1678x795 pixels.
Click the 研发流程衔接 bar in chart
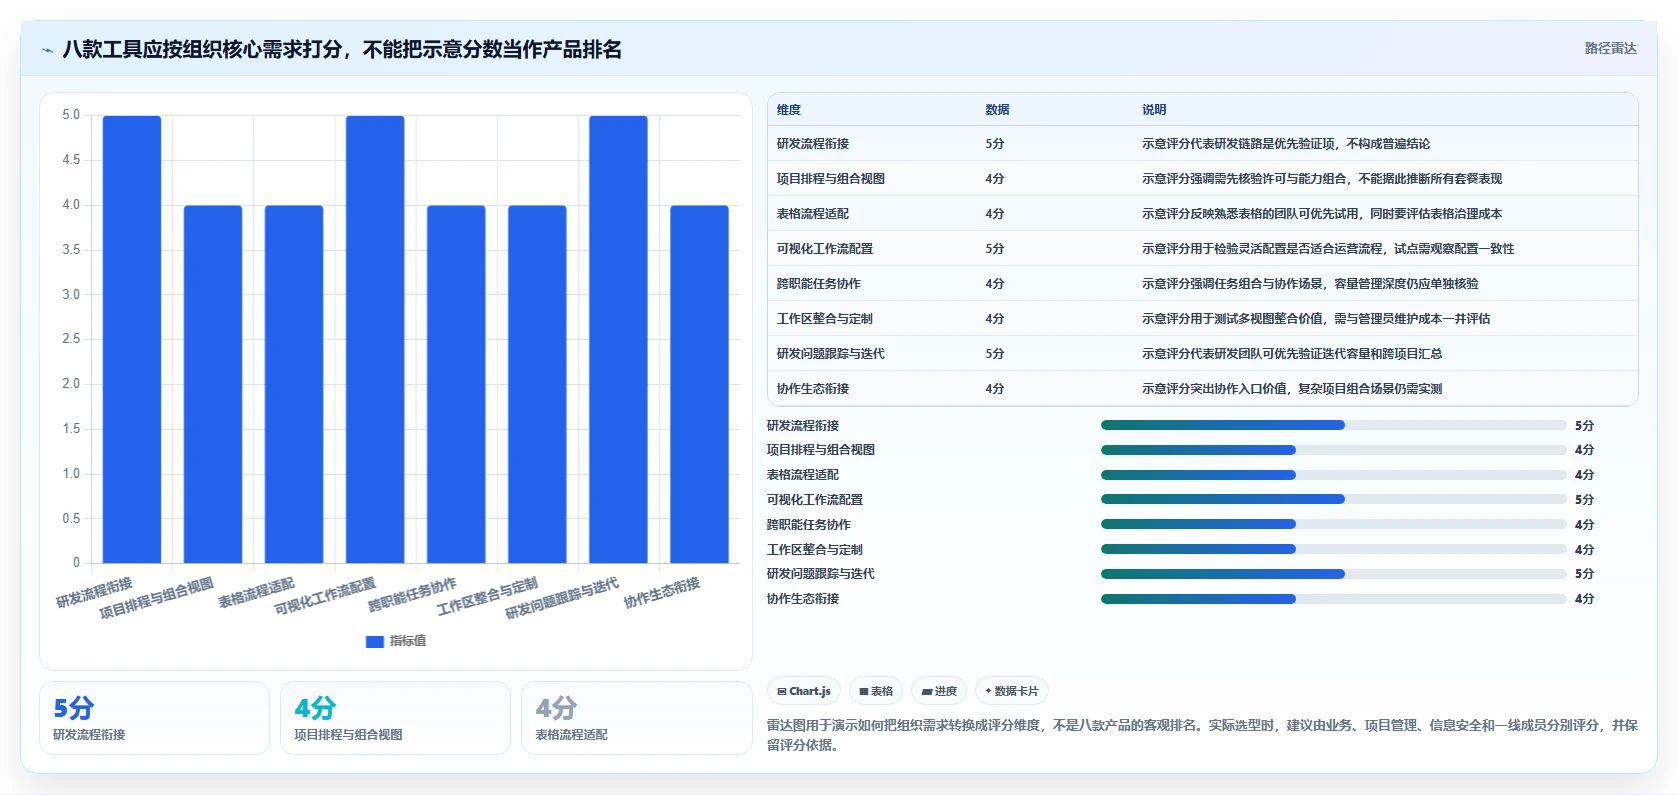132,339
